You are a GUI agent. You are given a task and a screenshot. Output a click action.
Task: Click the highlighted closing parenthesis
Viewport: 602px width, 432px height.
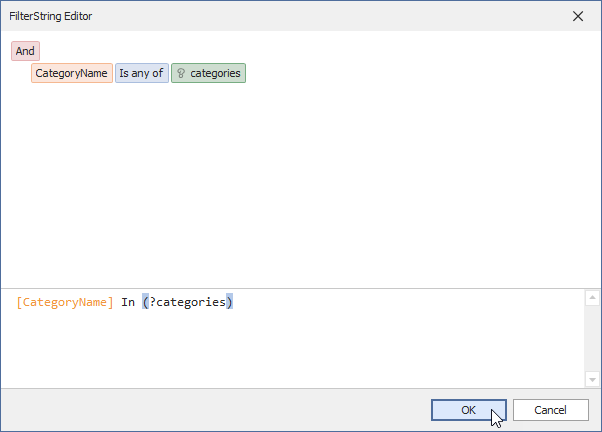[x=230, y=302]
